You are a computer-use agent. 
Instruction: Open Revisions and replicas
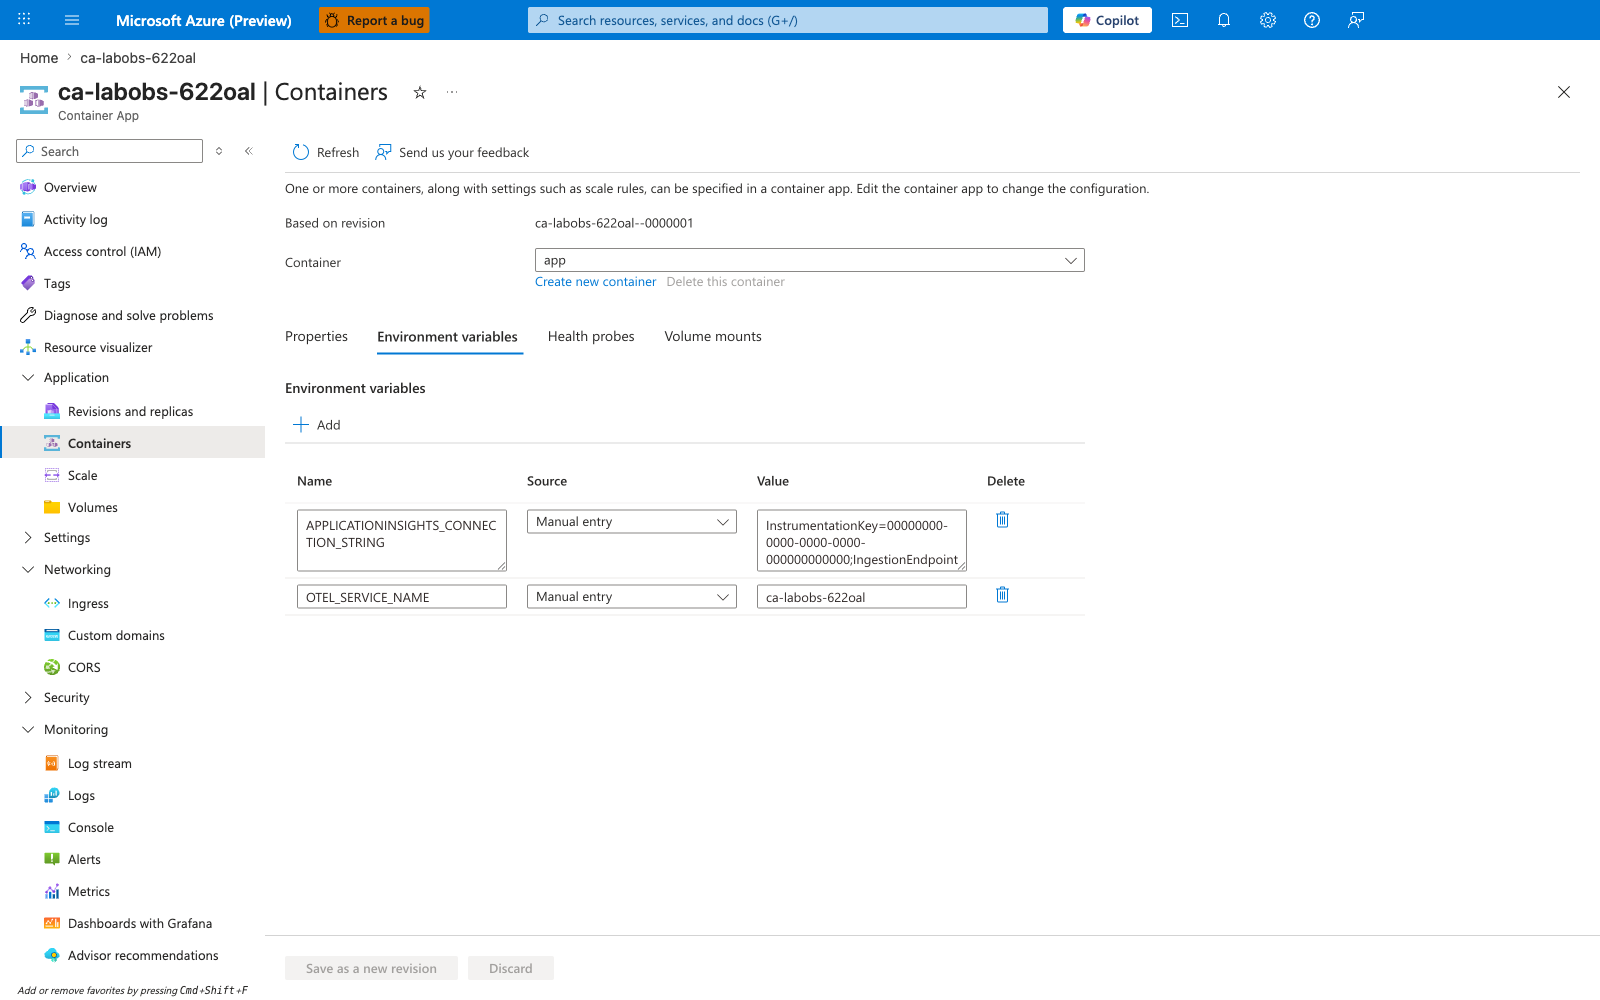[130, 411]
